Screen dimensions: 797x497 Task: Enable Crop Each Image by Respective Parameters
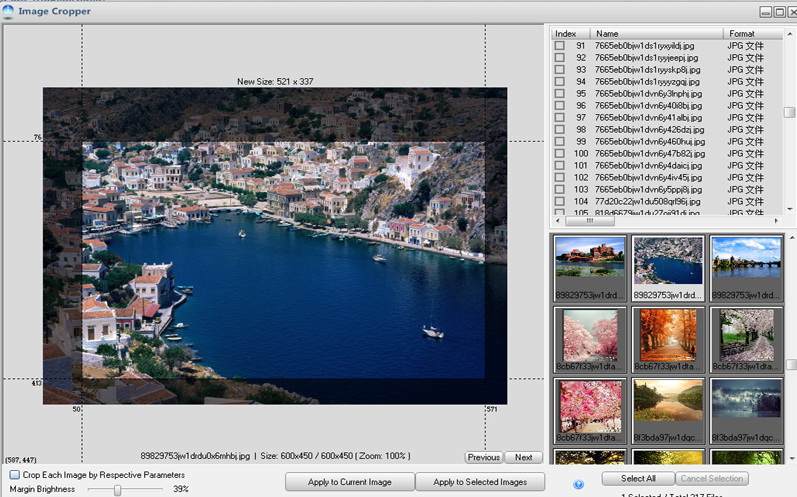pos(14,474)
